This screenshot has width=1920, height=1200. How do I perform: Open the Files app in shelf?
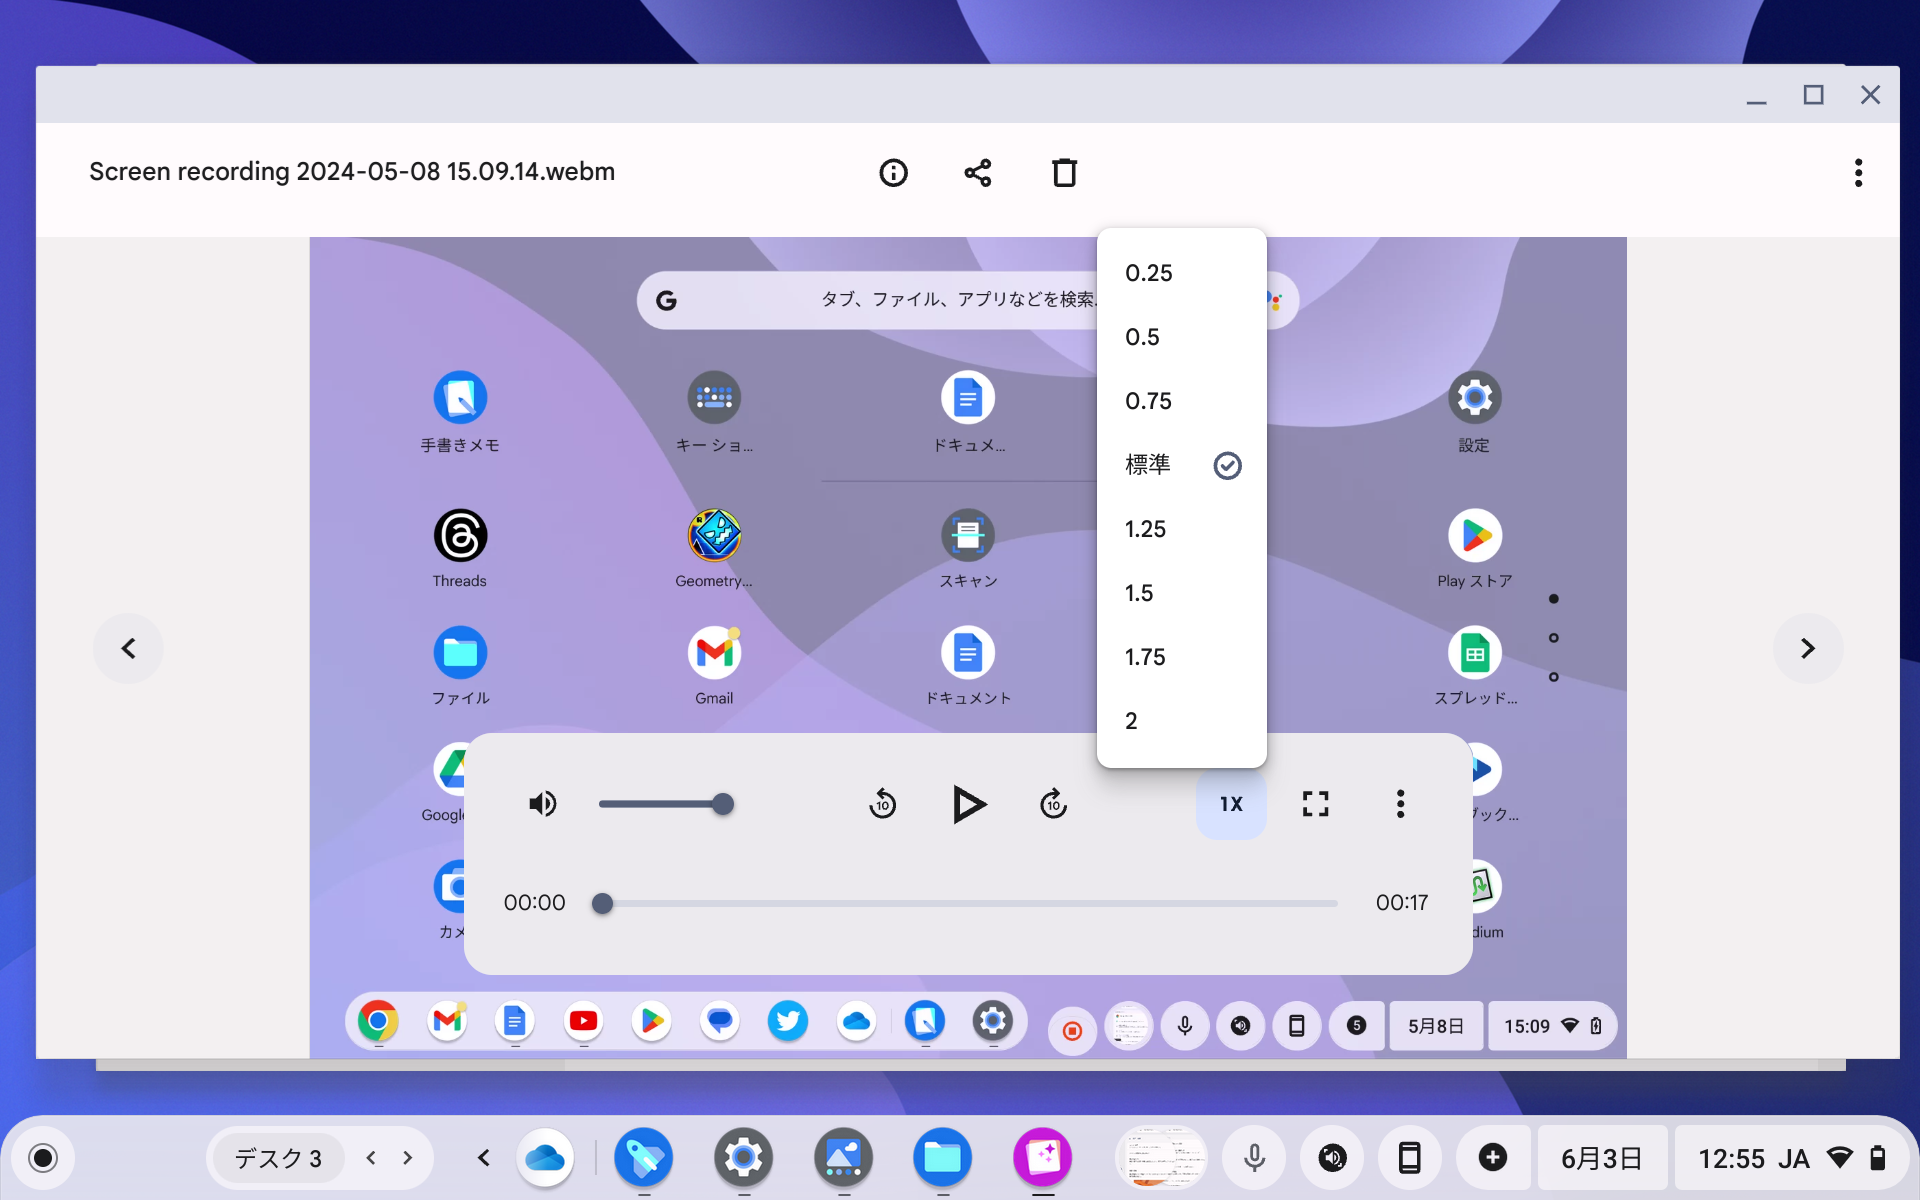[x=942, y=1158]
